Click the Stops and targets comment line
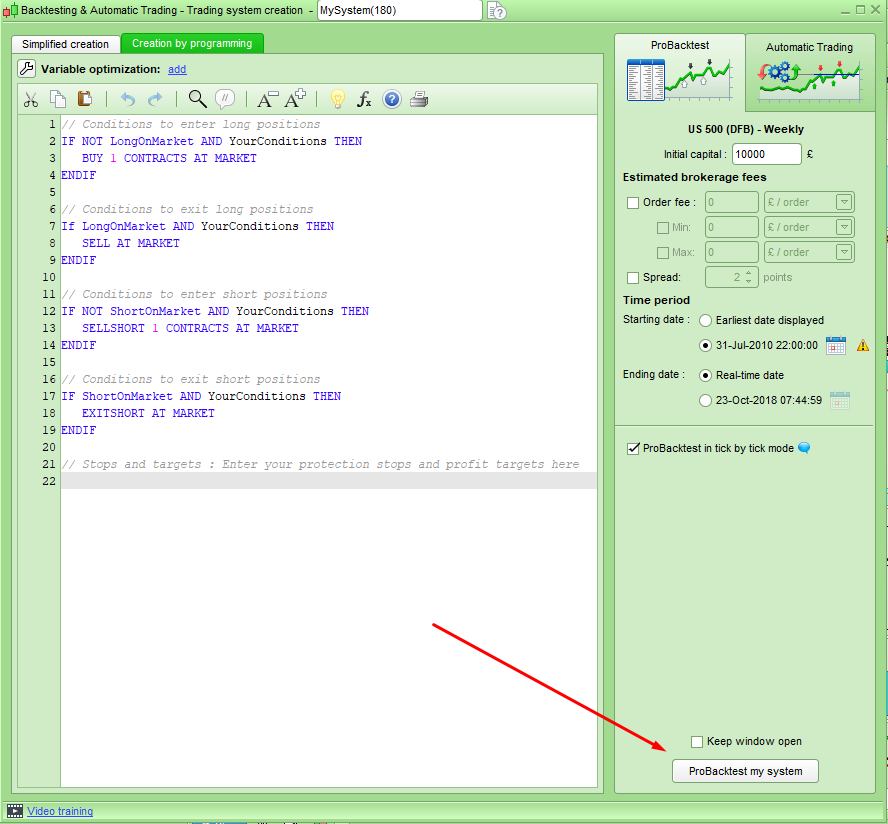This screenshot has width=888, height=824. click(321, 464)
